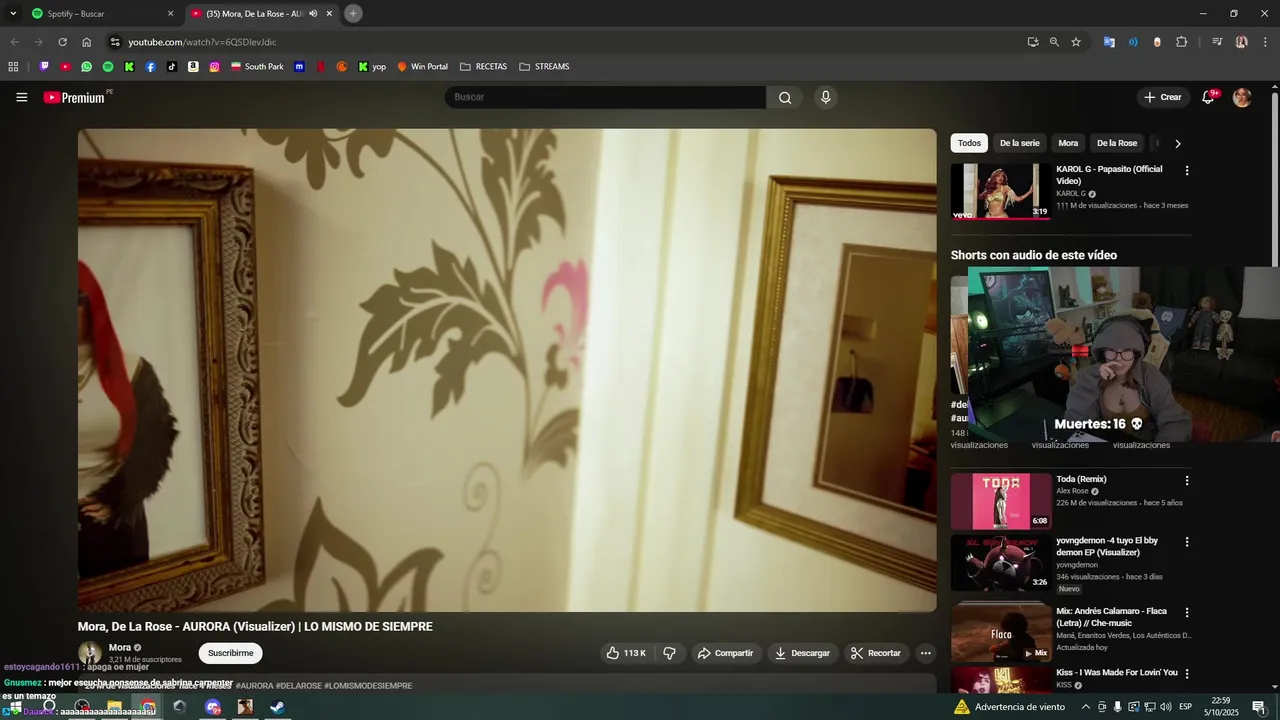Select the De la Rose filter chip

[x=1117, y=143]
